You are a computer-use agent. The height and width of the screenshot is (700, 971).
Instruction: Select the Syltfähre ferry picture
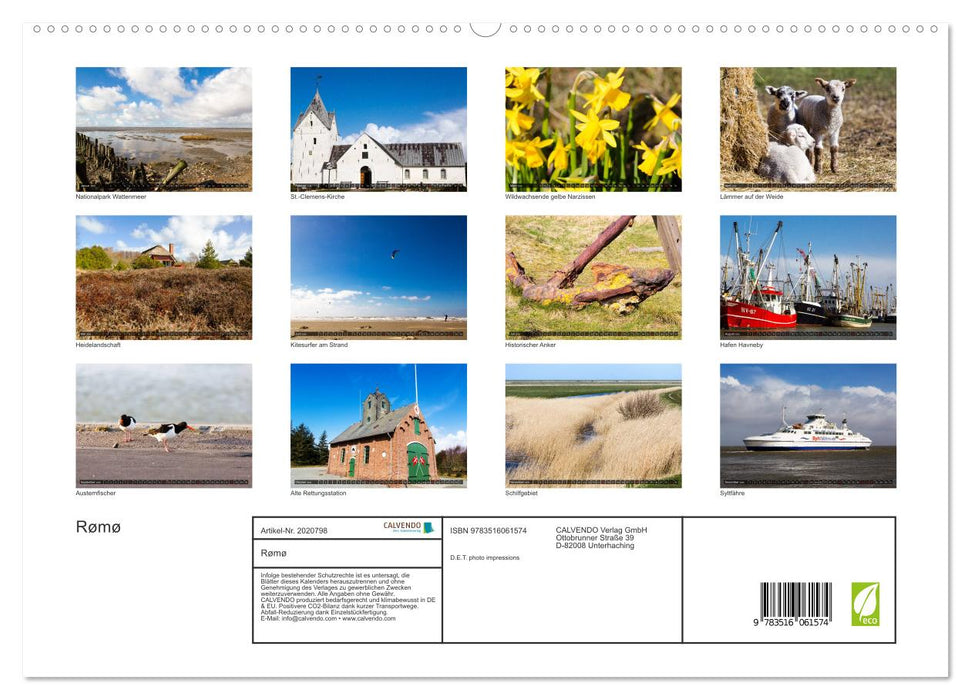(807, 424)
